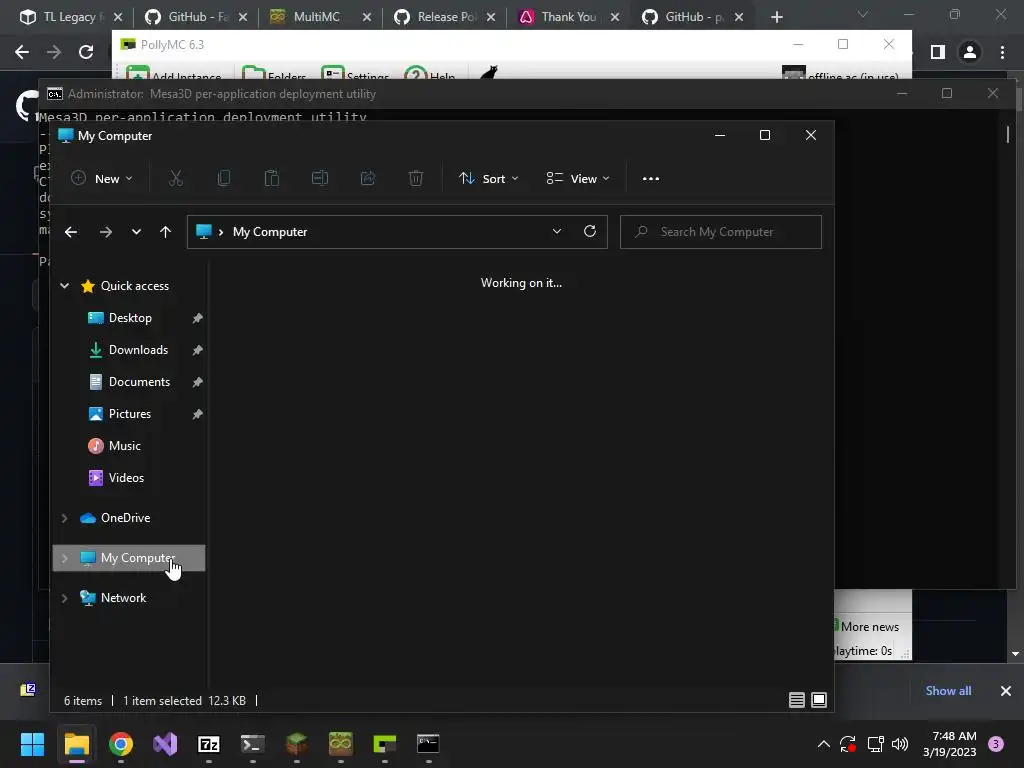Collapse the Quick access tree

(65, 285)
